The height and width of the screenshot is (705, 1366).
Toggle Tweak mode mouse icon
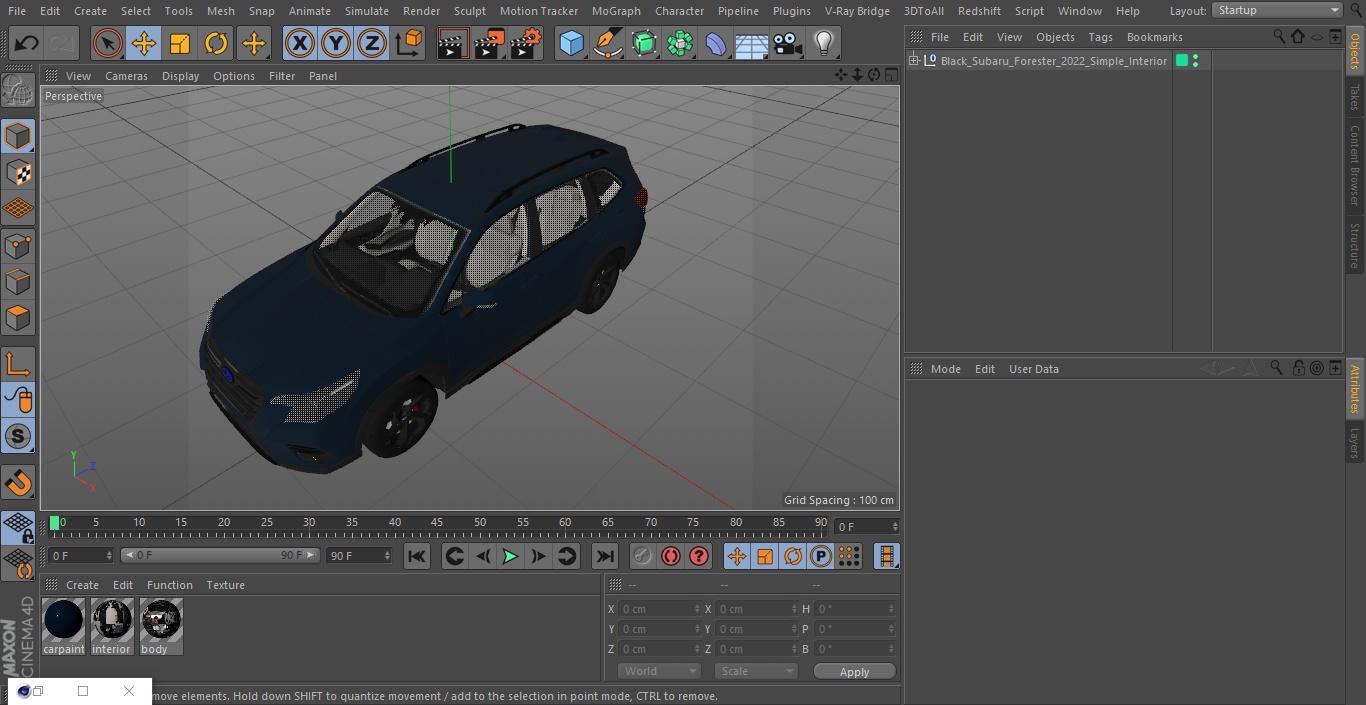18,401
